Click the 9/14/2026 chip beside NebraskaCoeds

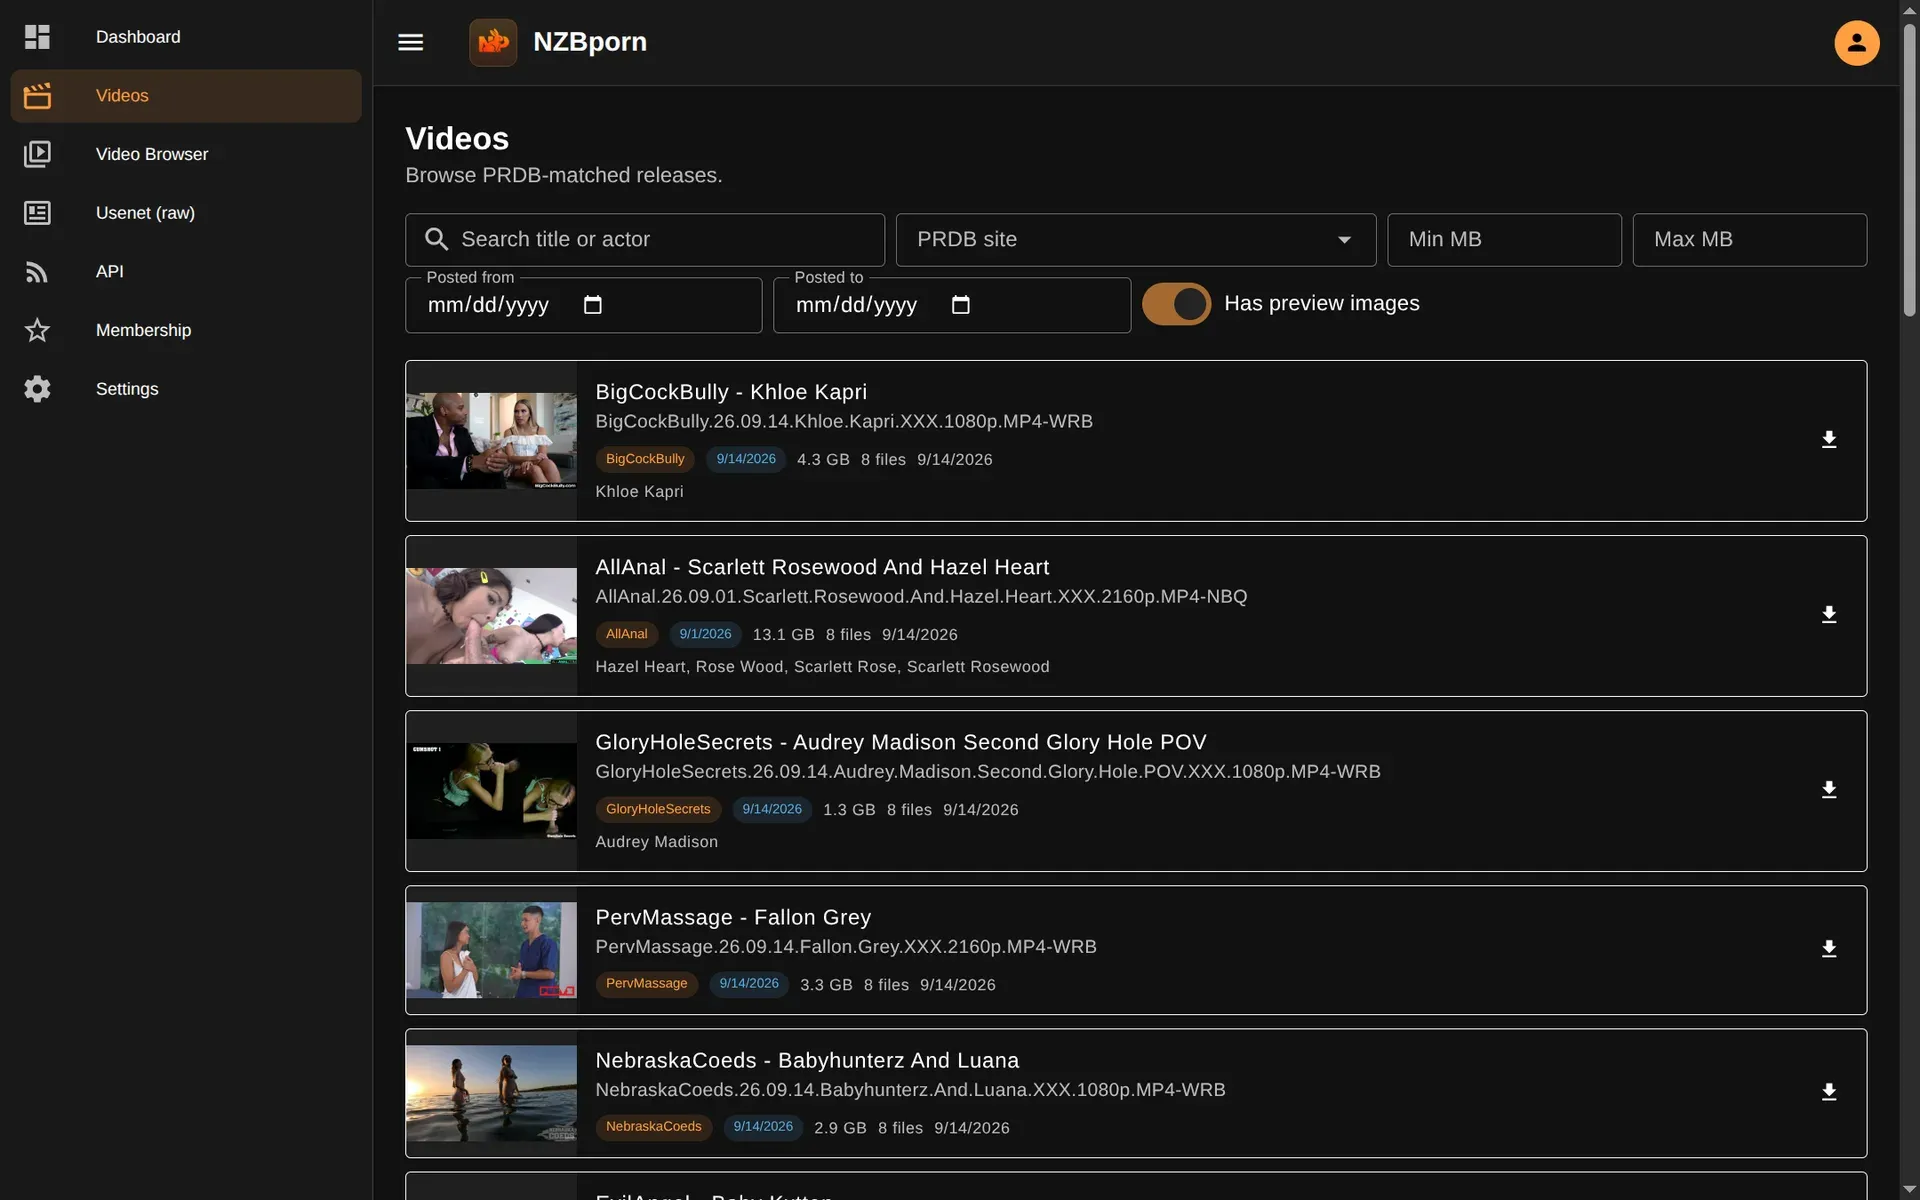pyautogui.click(x=763, y=1127)
